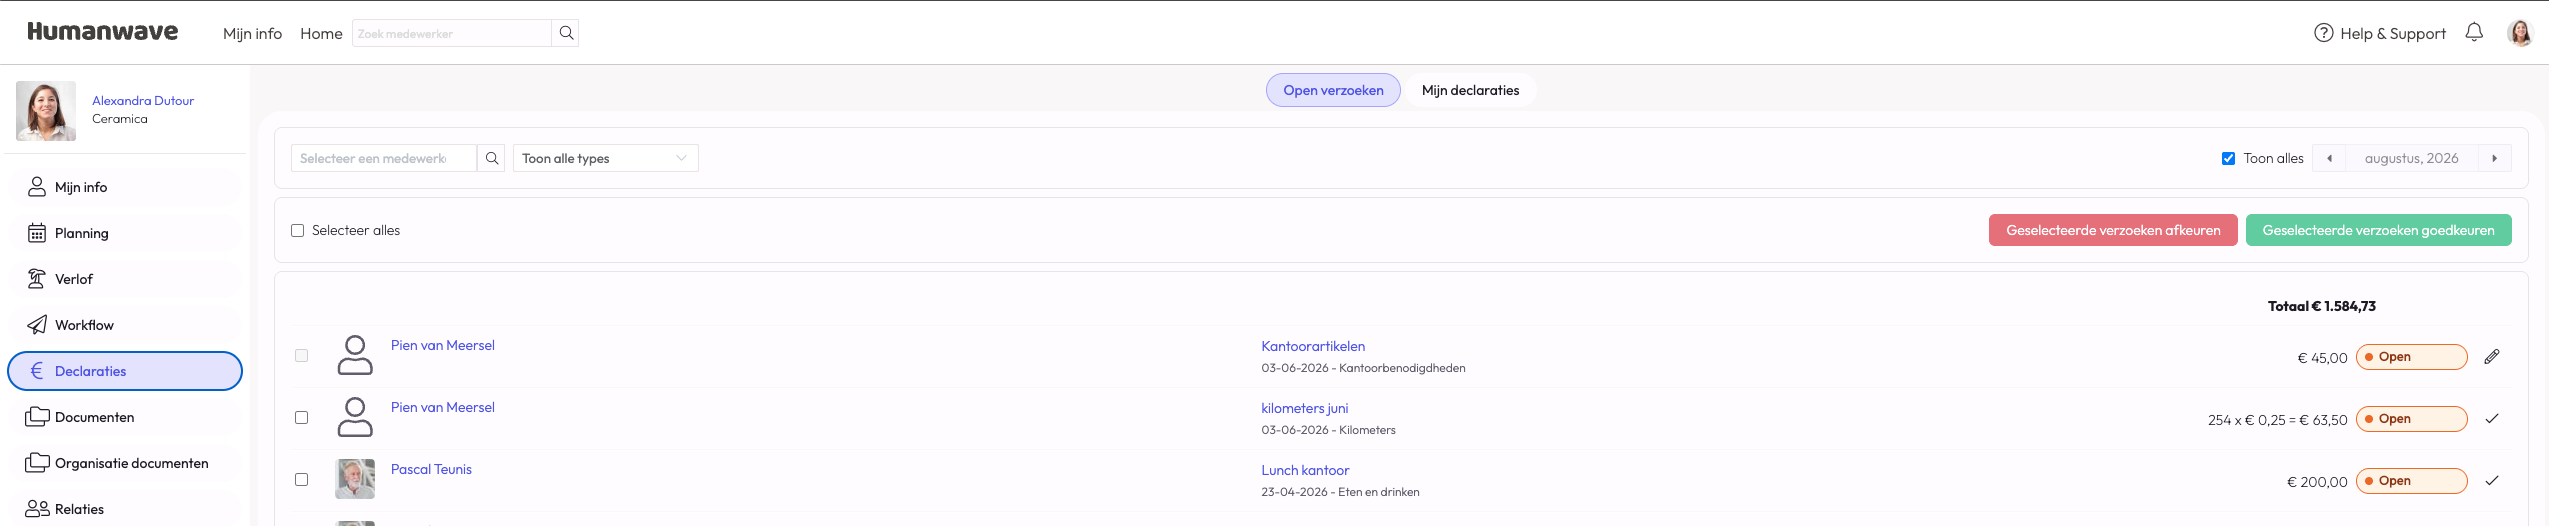
Task: Click the € 45,00 amount
Action: tap(2322, 358)
